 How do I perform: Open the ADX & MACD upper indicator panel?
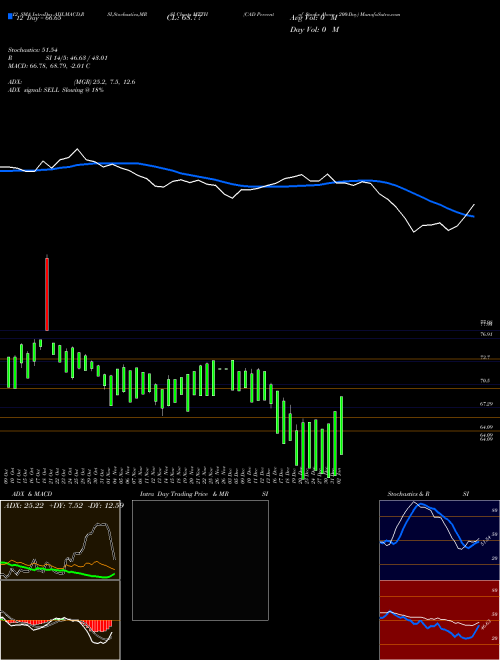click(x=60, y=540)
